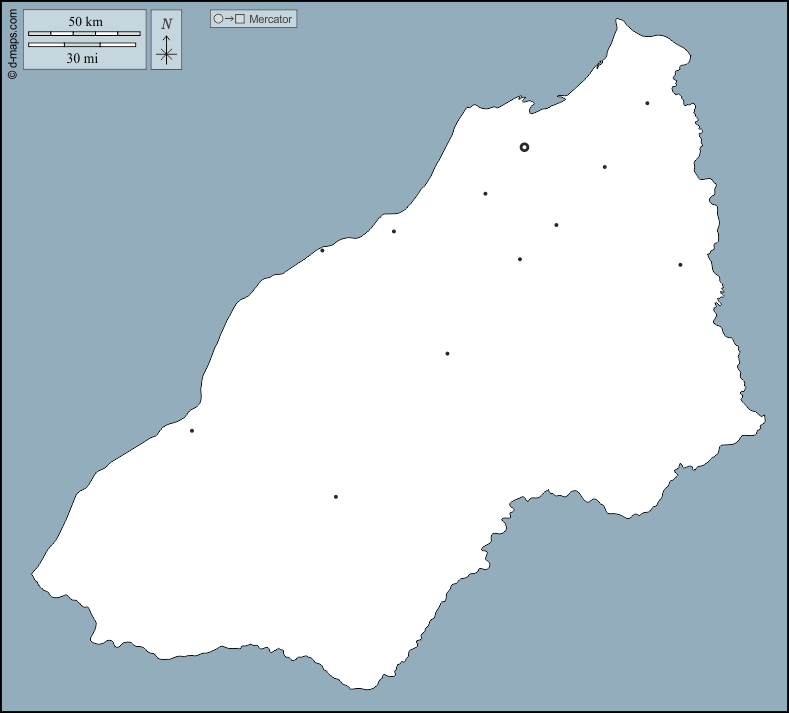Select the westernmost city dot near the coast
Screen dimensions: 789x713
coord(192,431)
